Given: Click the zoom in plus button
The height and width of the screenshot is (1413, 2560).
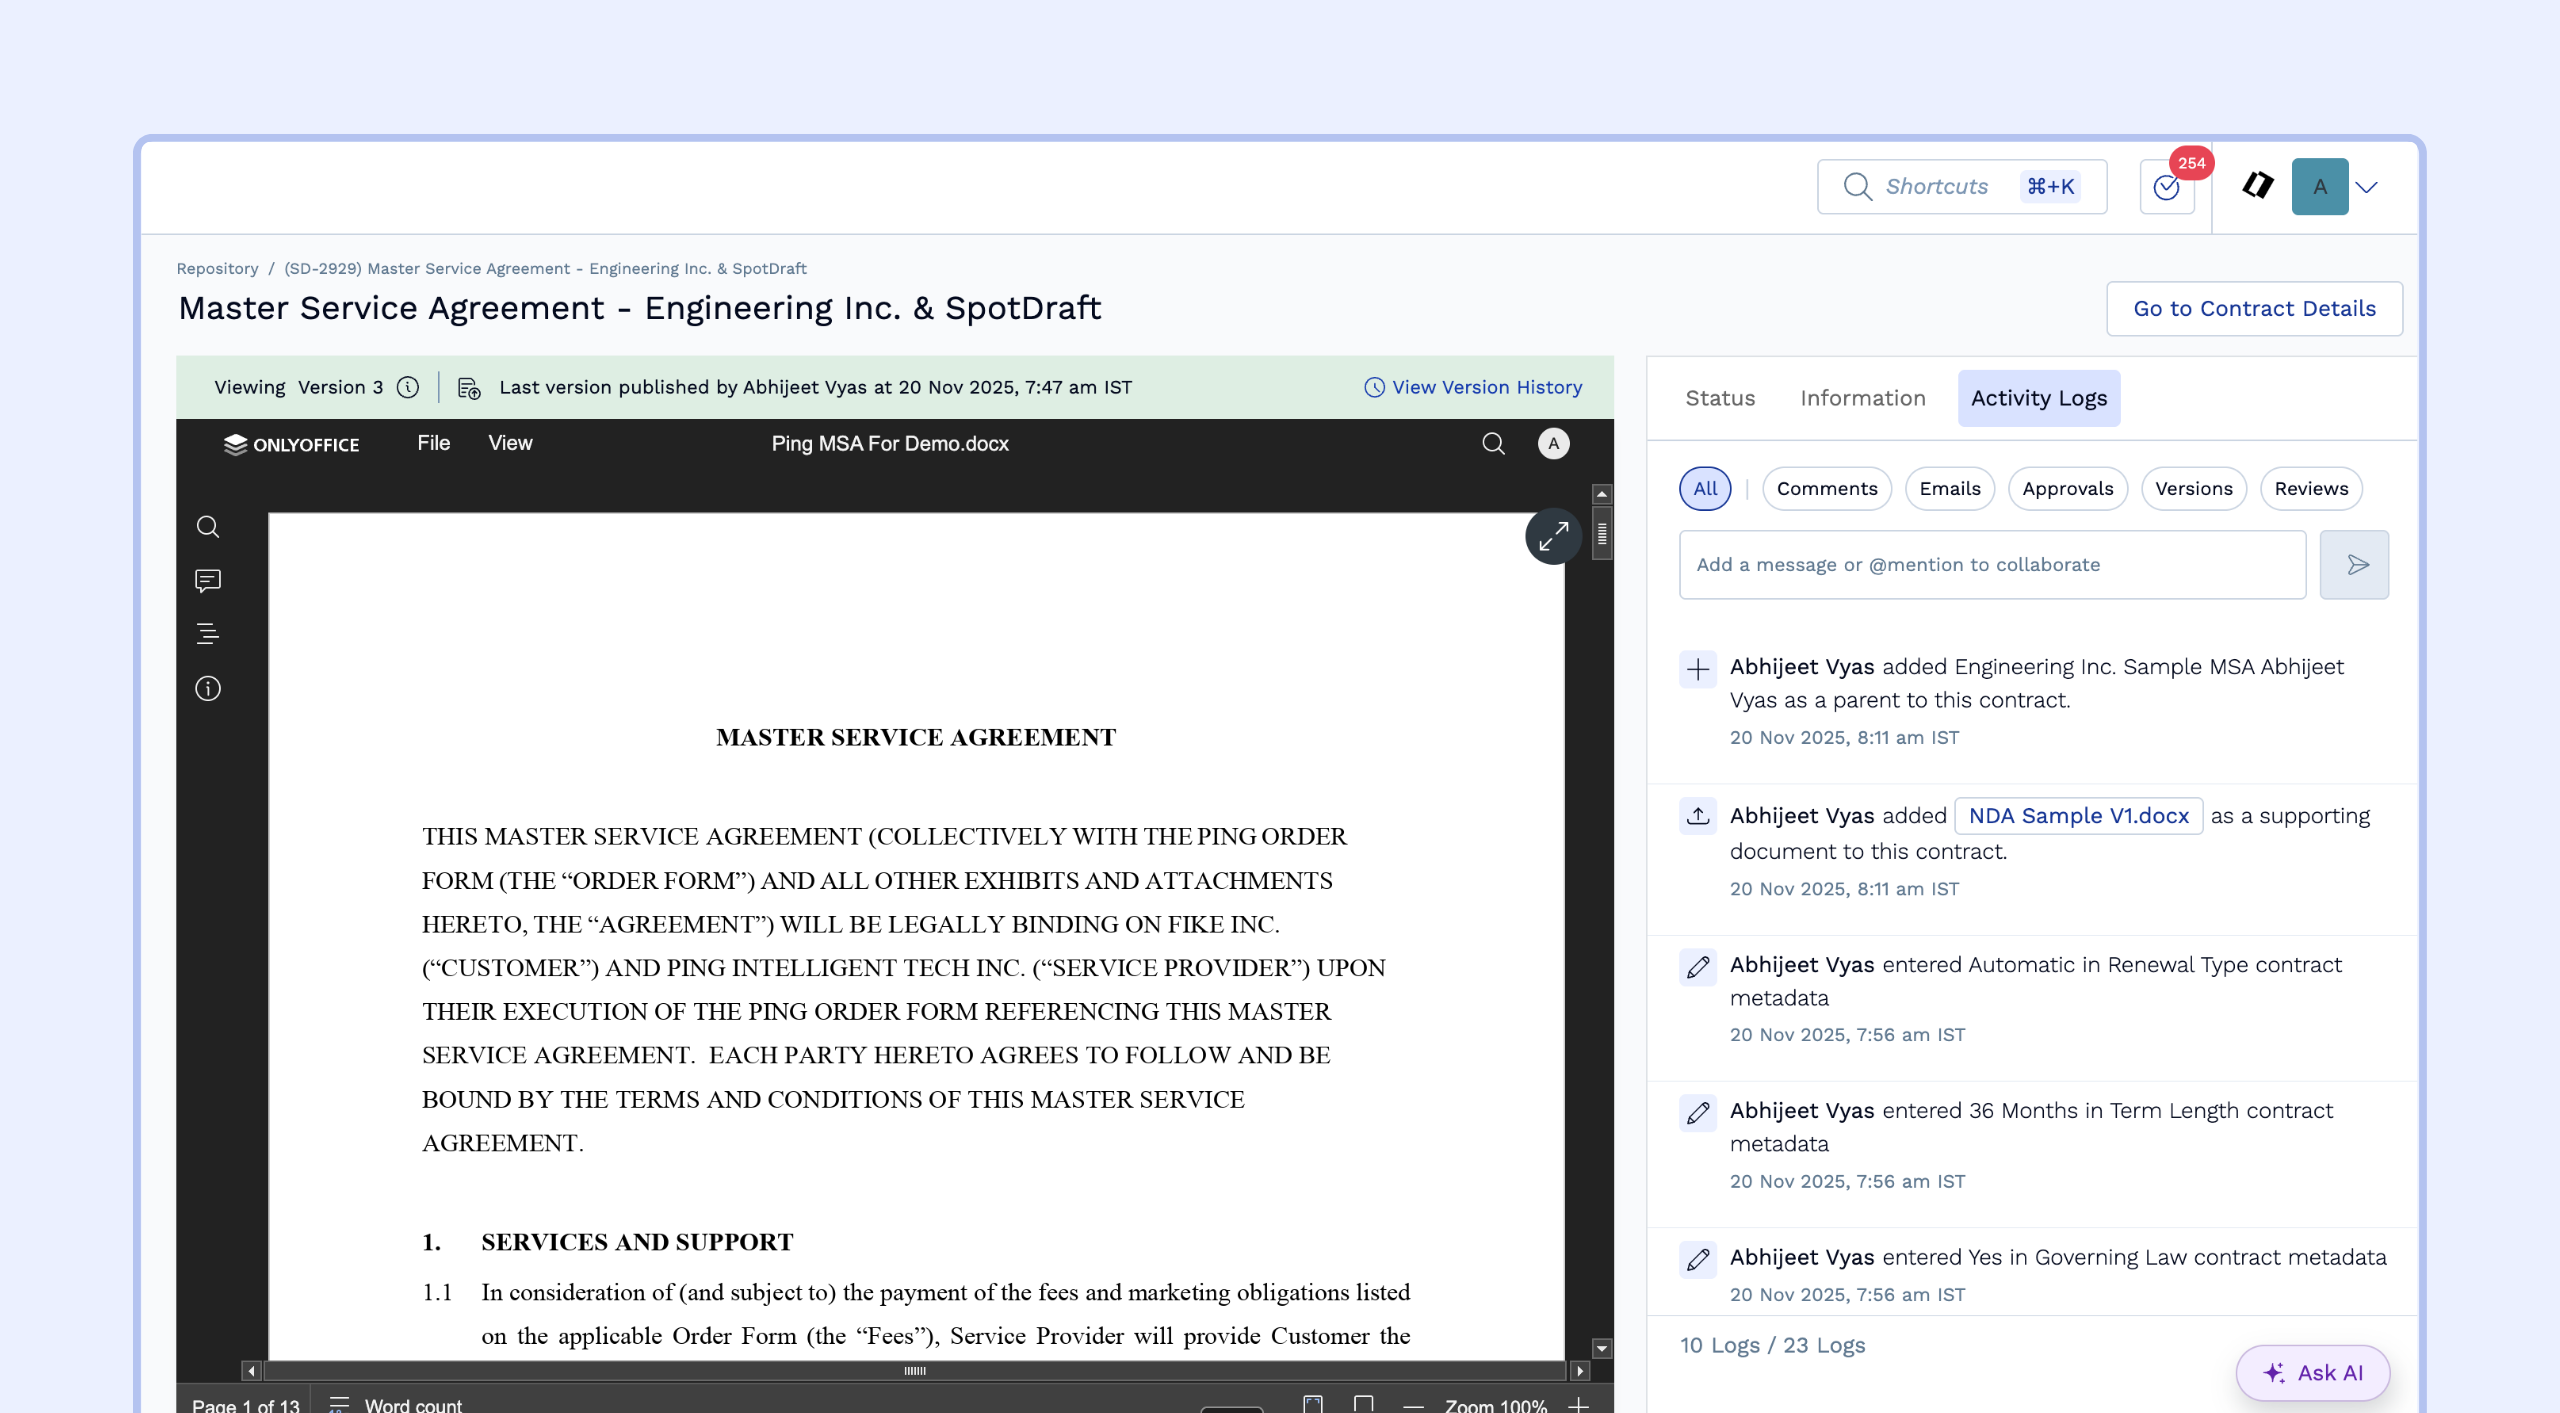Looking at the screenshot, I should 1578,1404.
